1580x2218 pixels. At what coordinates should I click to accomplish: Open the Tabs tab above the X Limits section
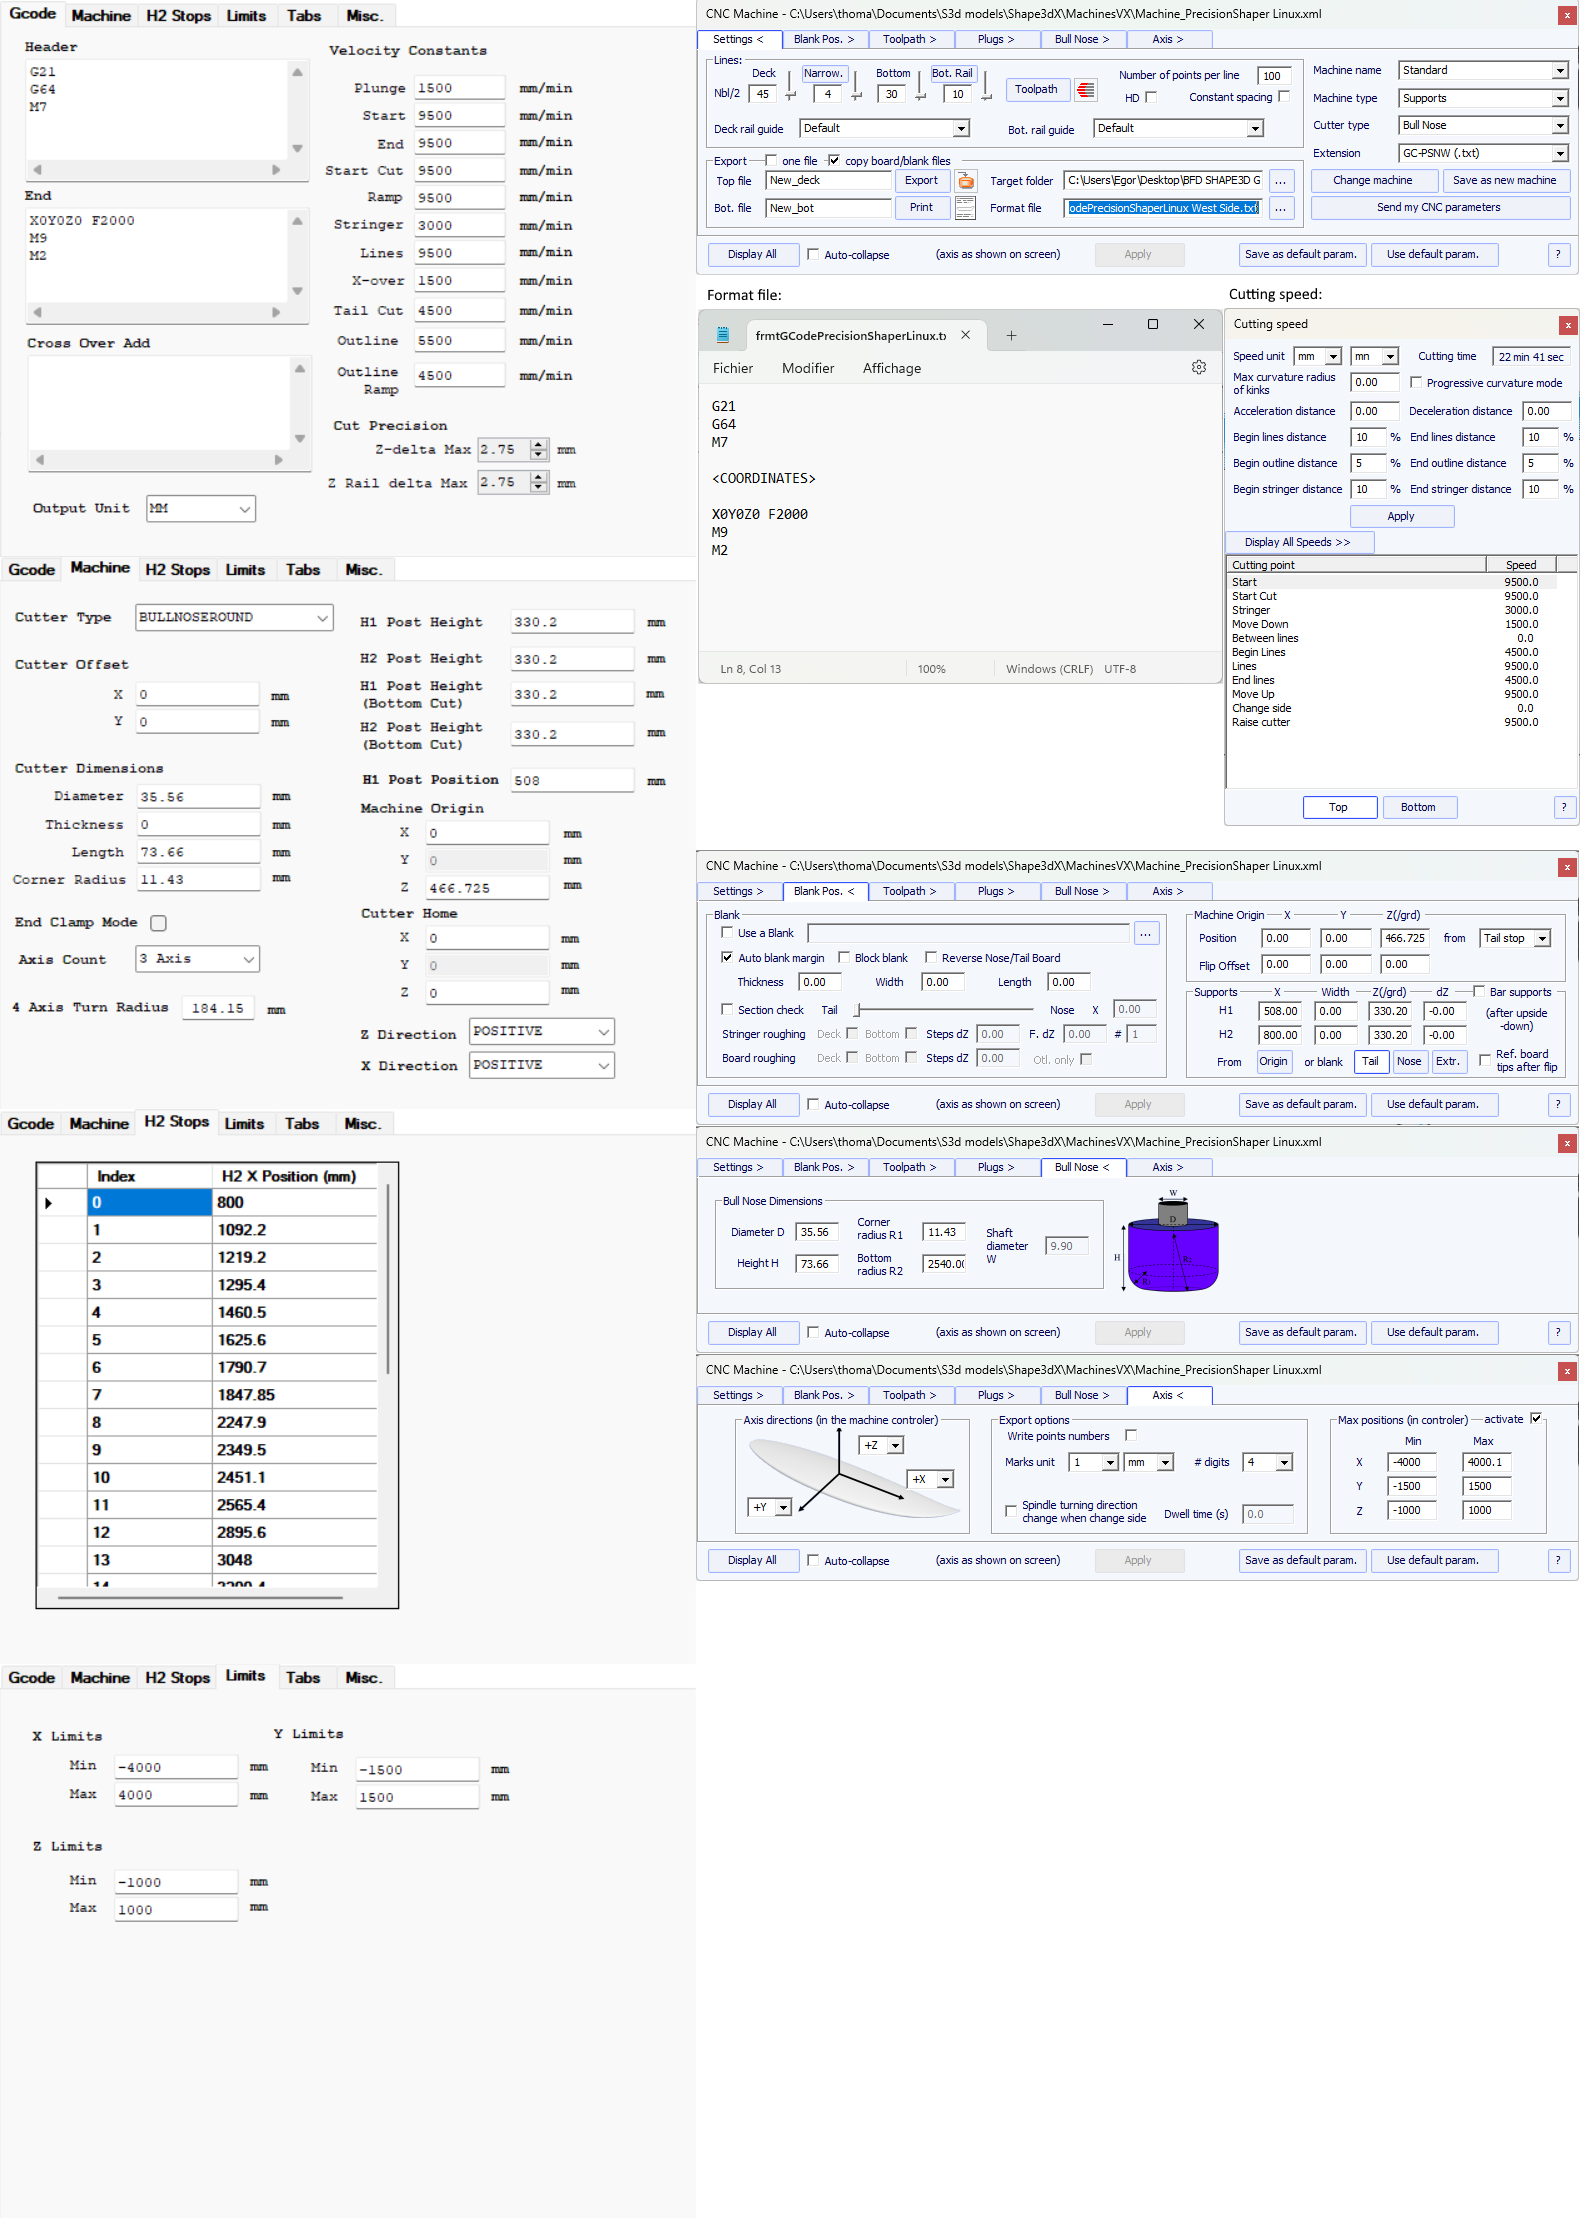[x=303, y=1678]
